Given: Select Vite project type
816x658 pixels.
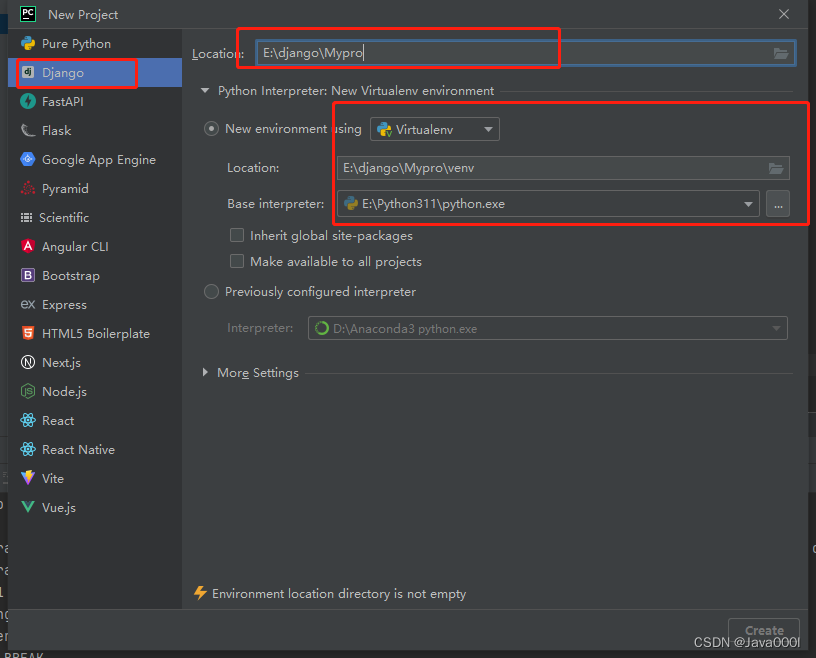Looking at the screenshot, I should [95, 478].
